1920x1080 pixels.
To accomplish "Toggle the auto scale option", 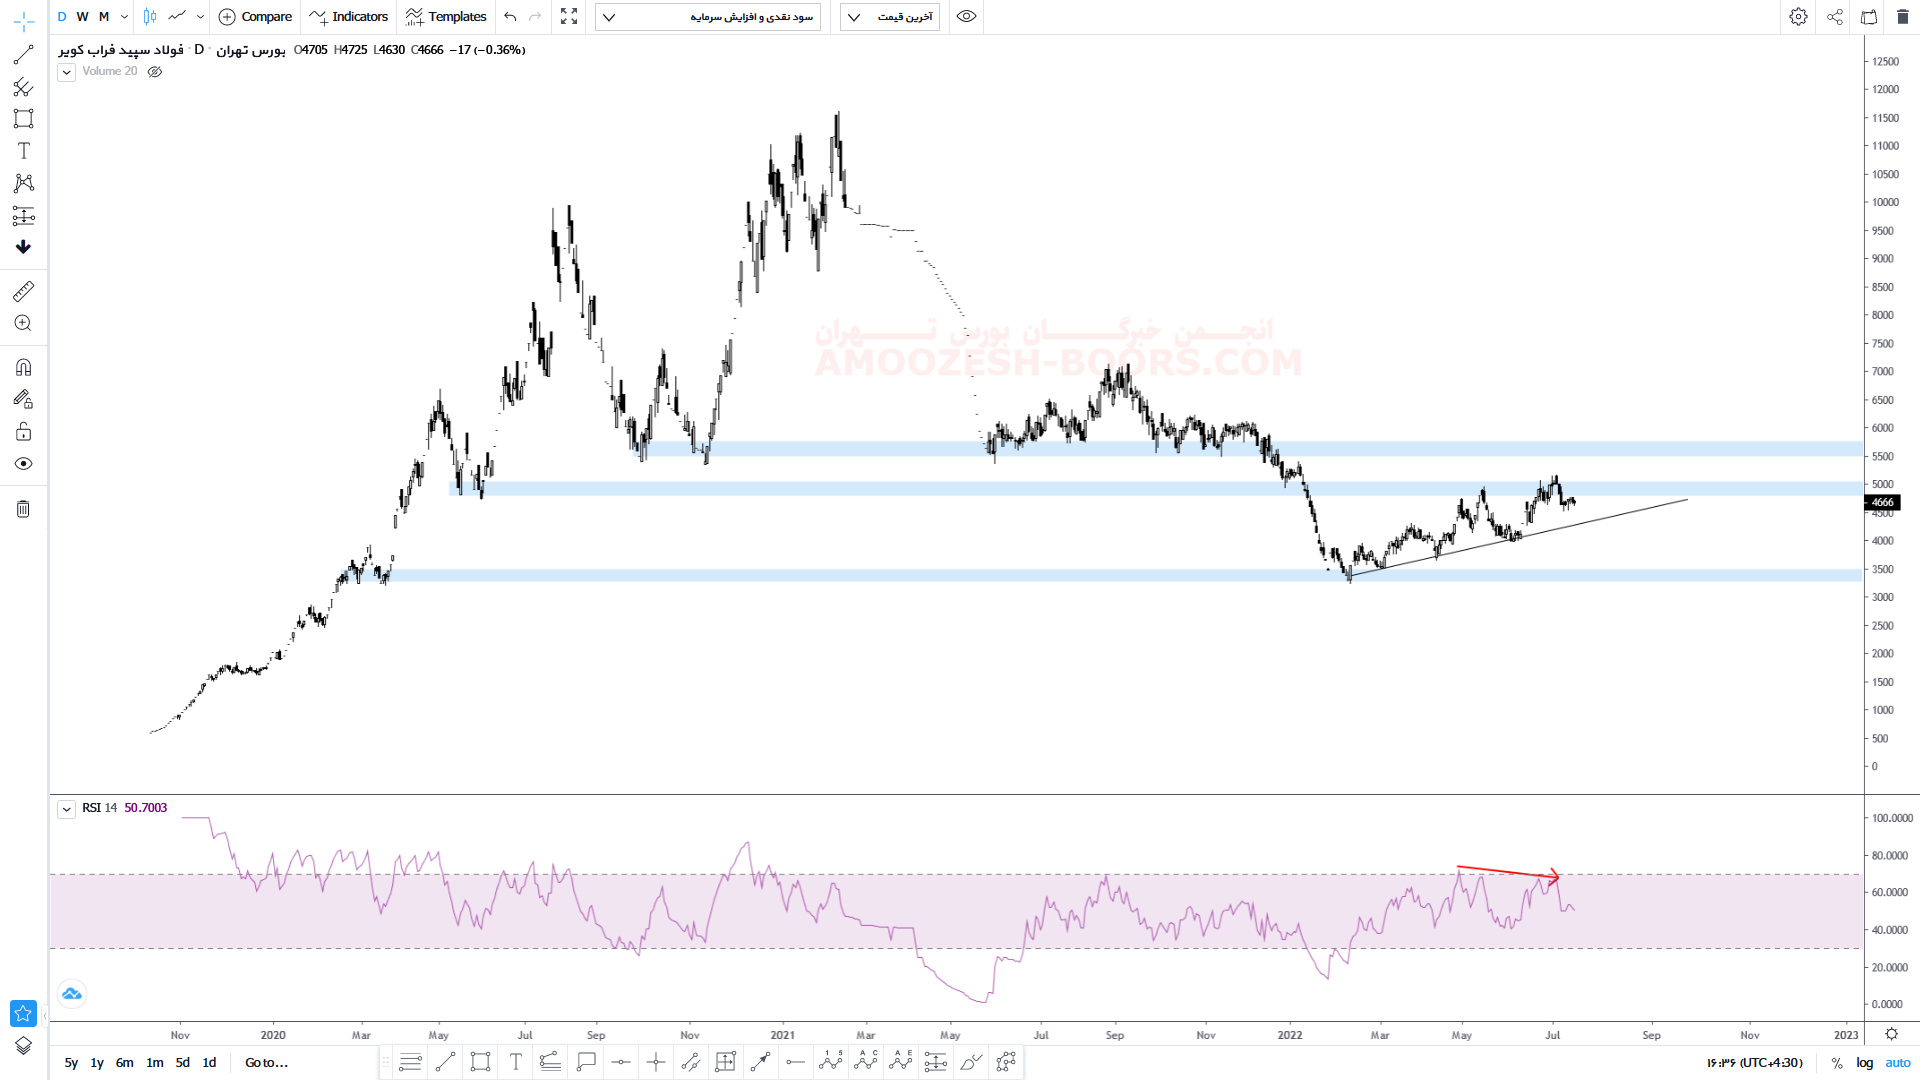I will (1897, 1063).
